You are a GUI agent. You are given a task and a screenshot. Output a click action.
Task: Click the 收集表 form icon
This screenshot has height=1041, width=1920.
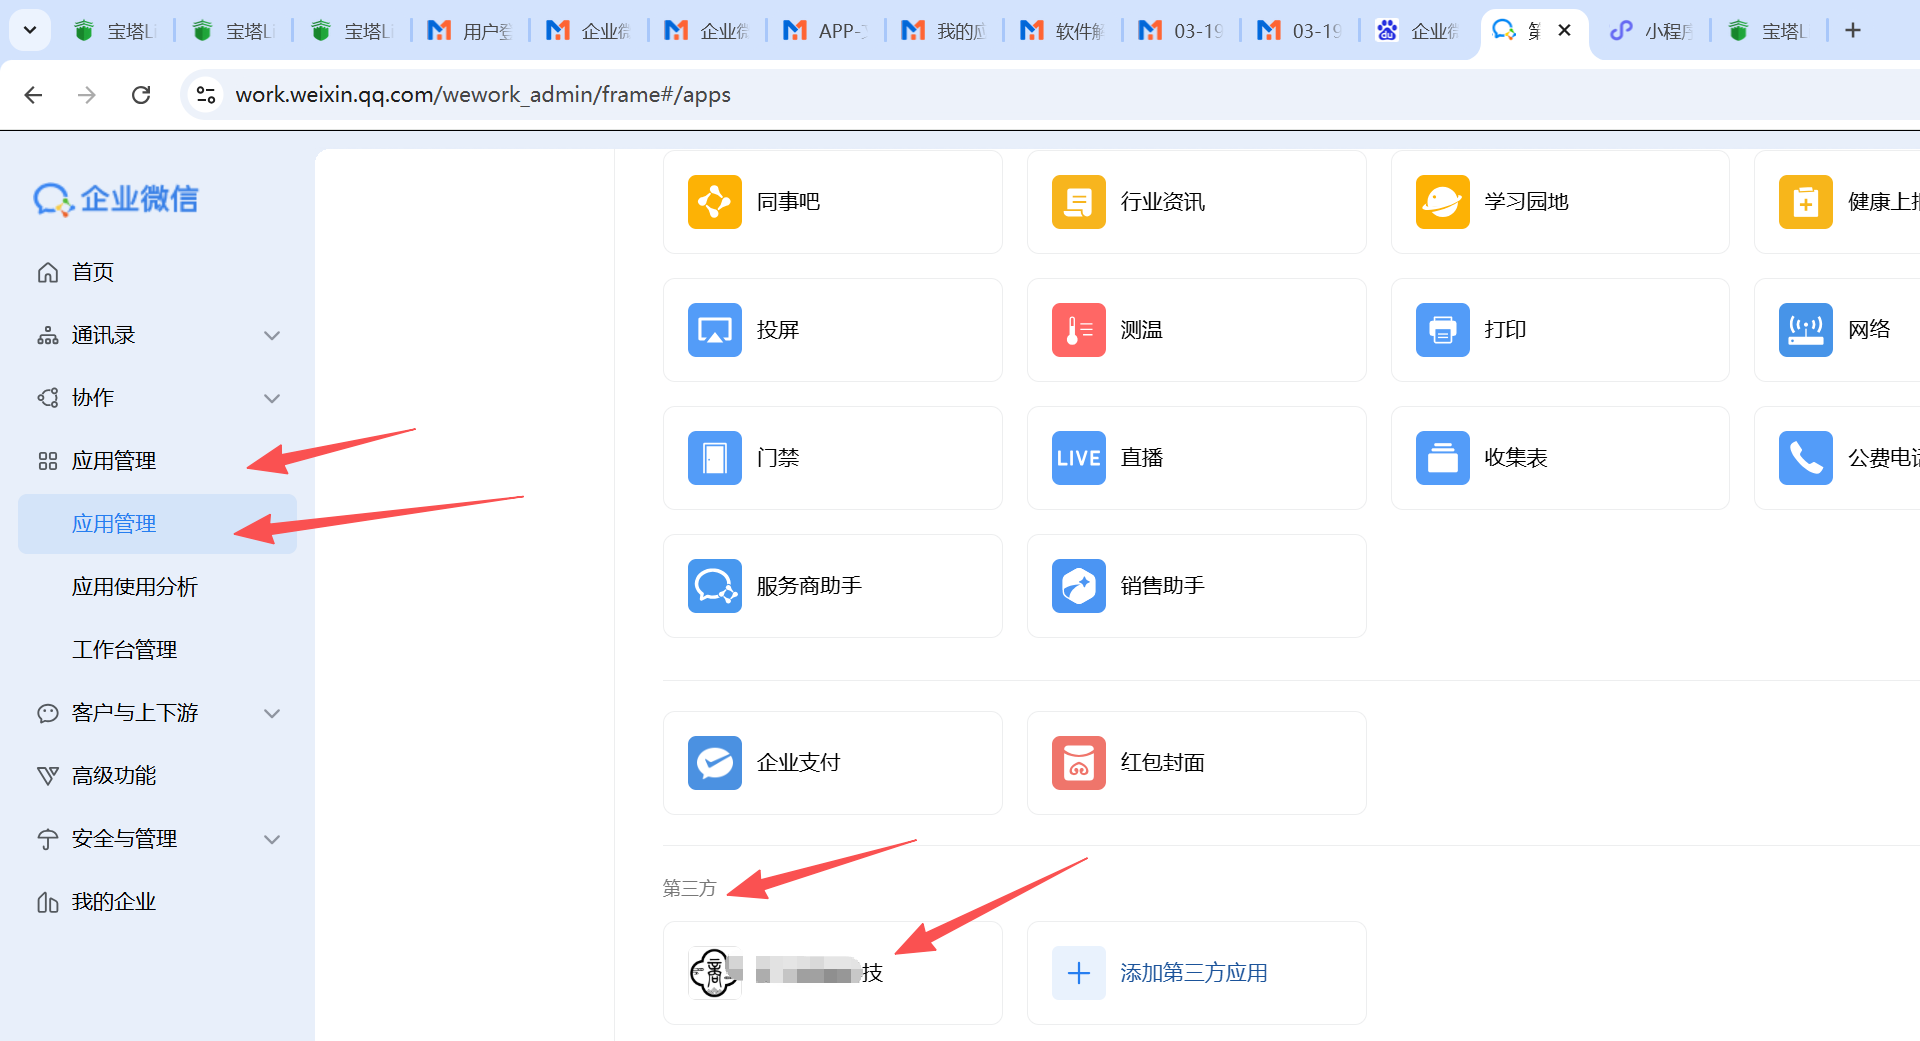pyautogui.click(x=1442, y=458)
